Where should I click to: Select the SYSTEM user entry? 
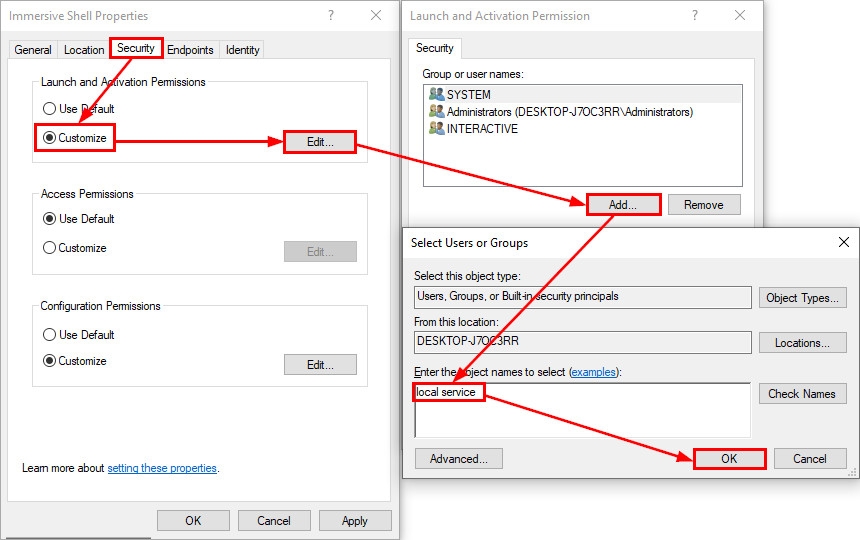tap(468, 95)
